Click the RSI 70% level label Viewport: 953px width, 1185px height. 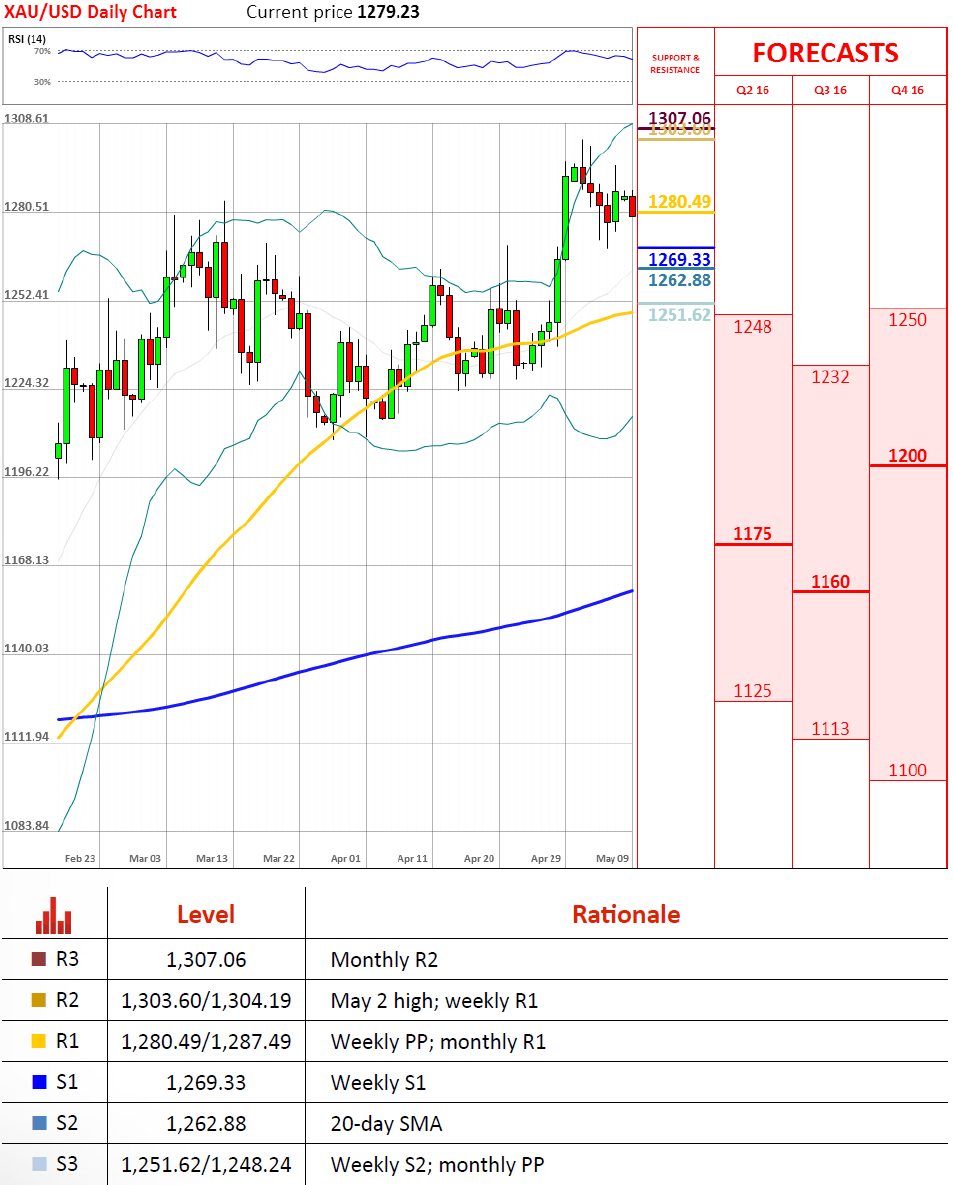pos(42,51)
